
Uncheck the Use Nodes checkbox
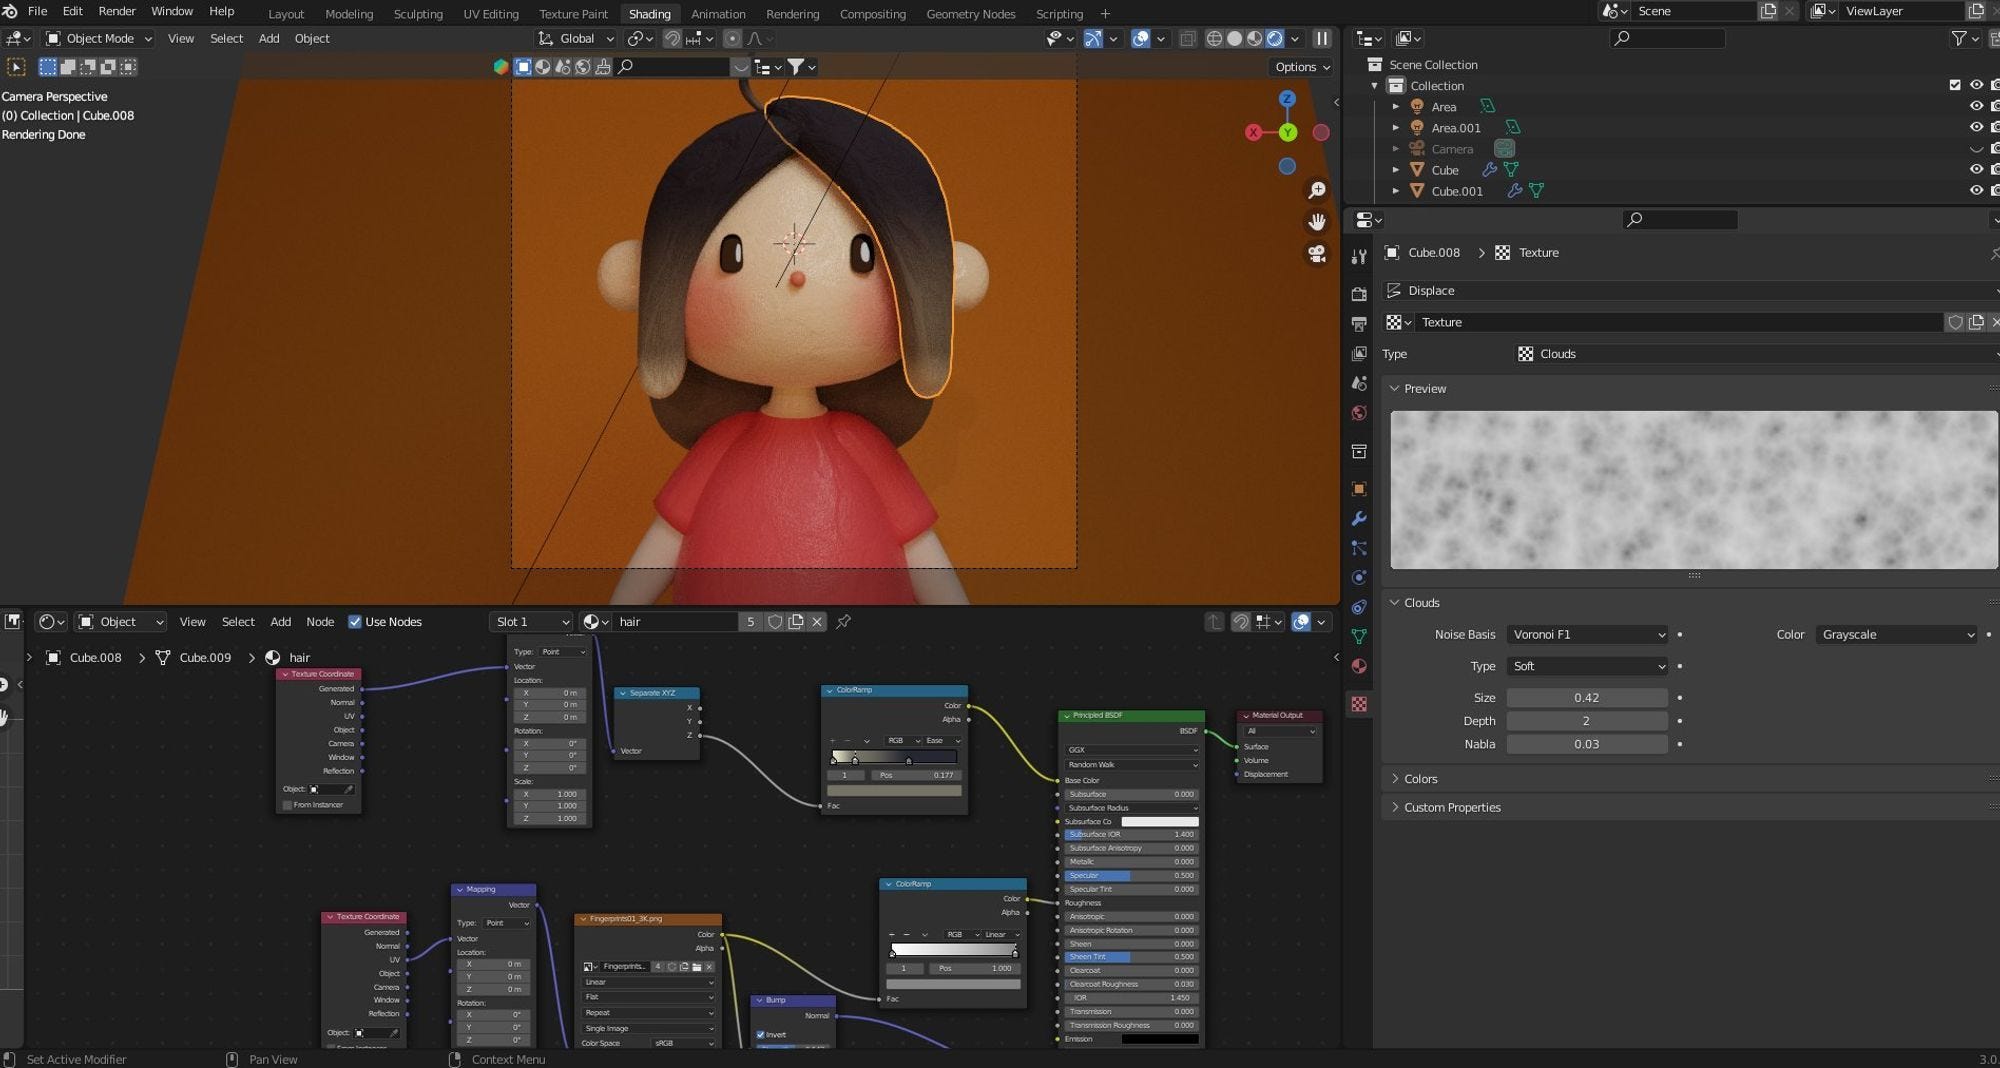click(x=355, y=622)
